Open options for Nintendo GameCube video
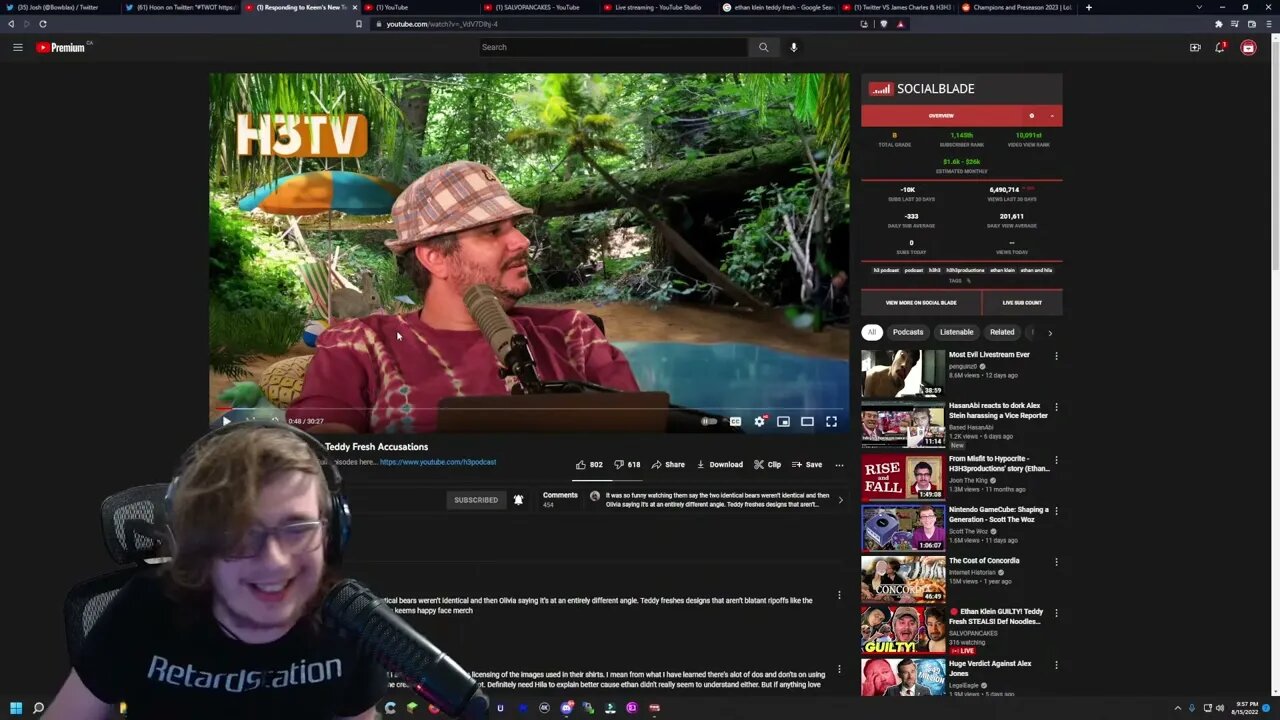Screen dimensions: 1280x720 tap(1056, 511)
